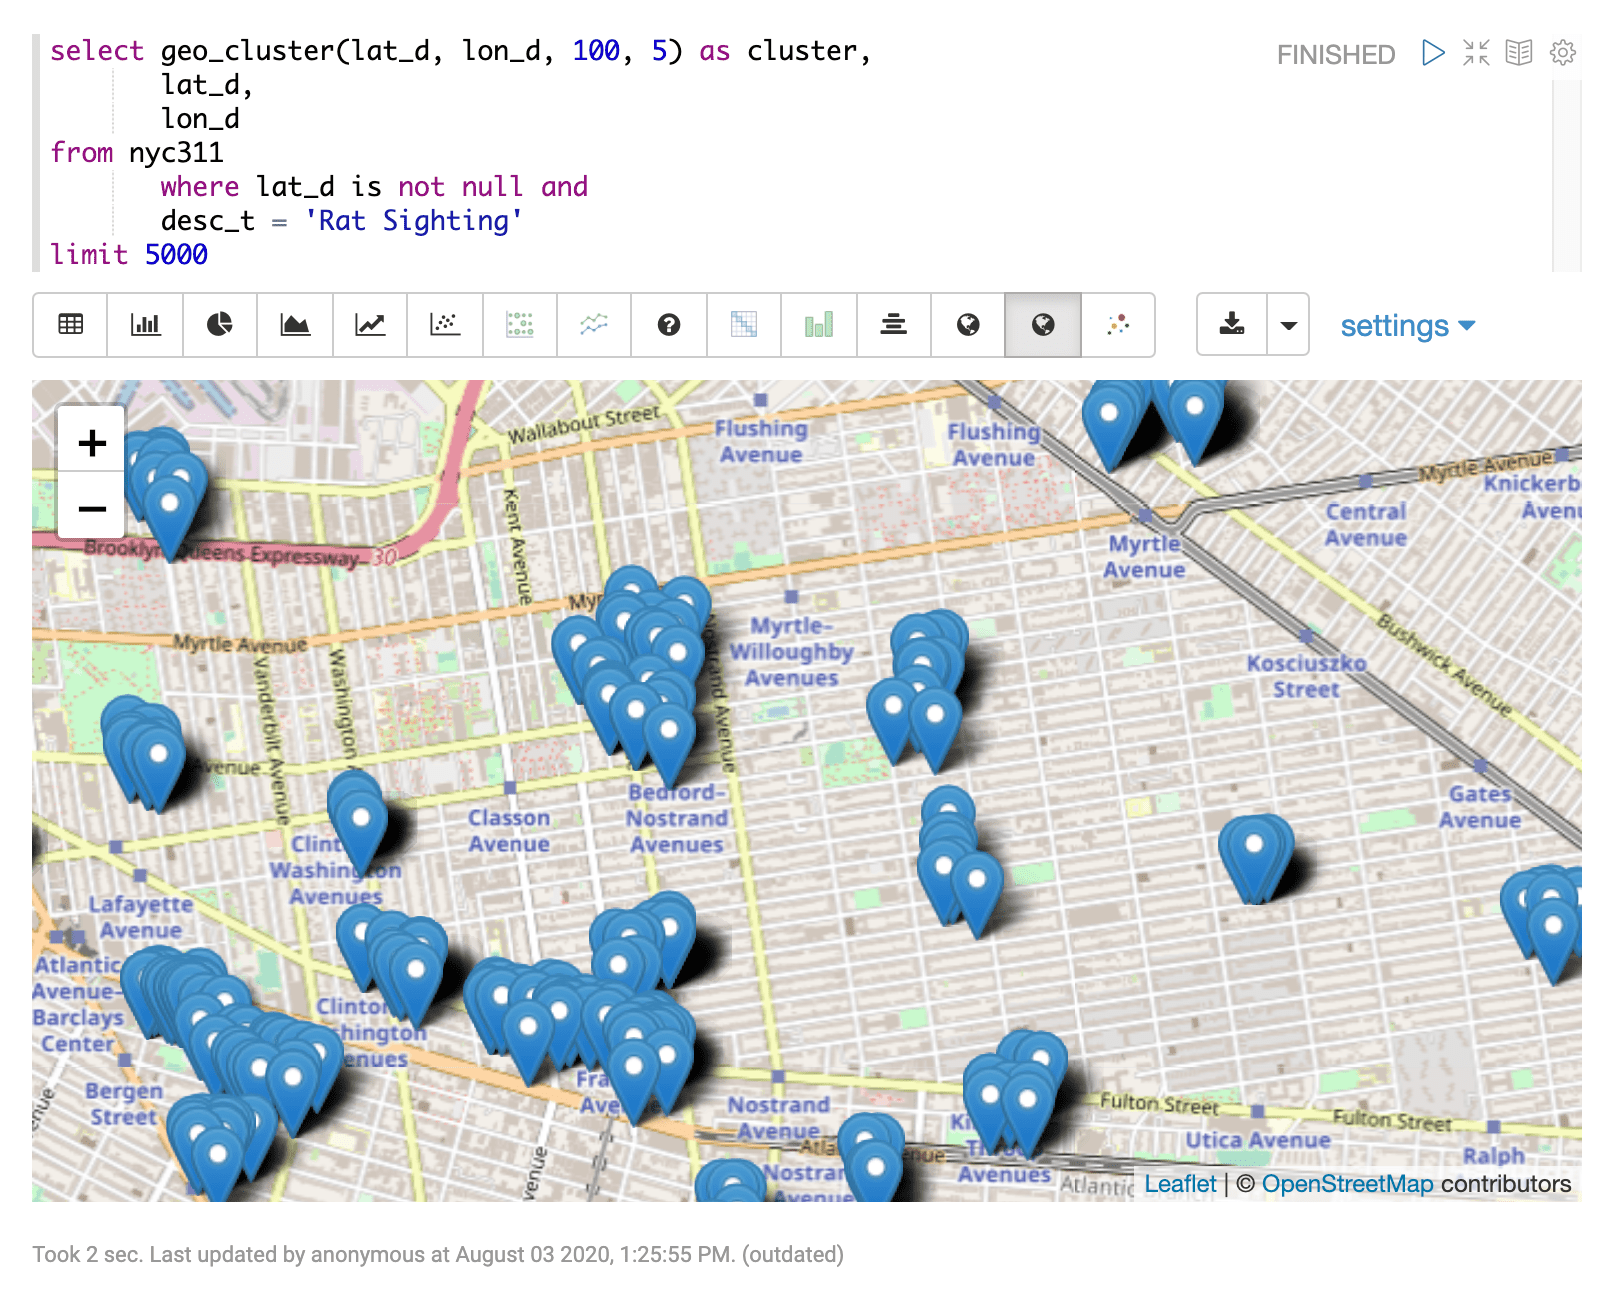1618x1294 pixels.
Task: Zoom into the map with the plus button
Action: tap(91, 443)
